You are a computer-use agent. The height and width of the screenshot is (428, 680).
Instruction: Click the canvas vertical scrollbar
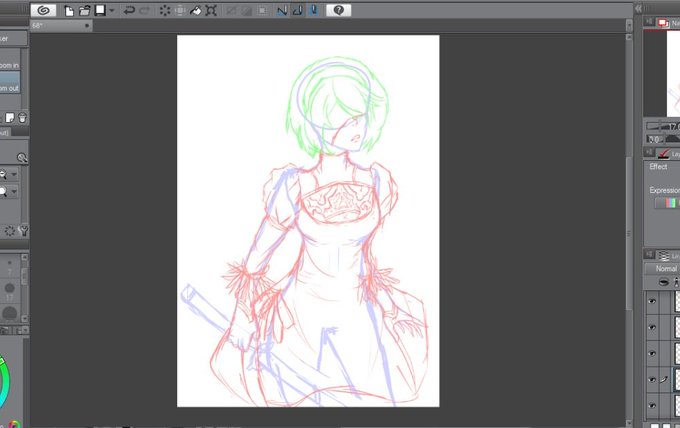[x=629, y=233]
